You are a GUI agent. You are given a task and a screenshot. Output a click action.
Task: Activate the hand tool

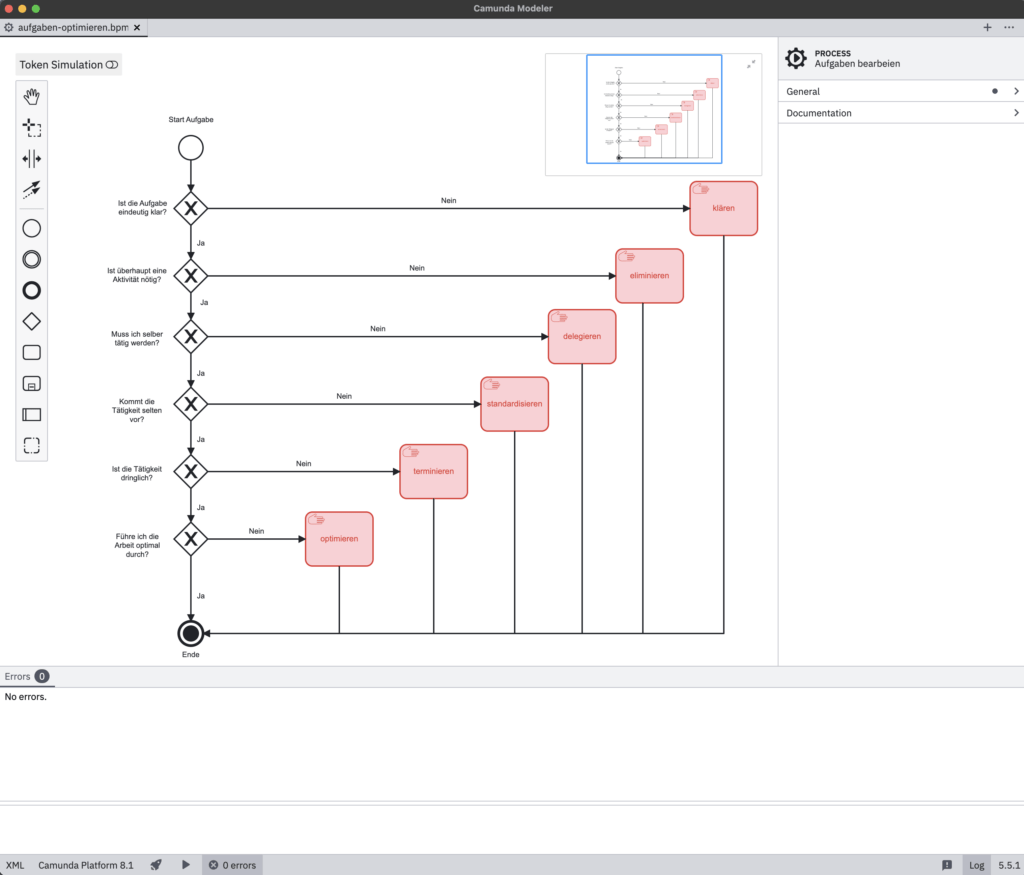tap(31, 96)
